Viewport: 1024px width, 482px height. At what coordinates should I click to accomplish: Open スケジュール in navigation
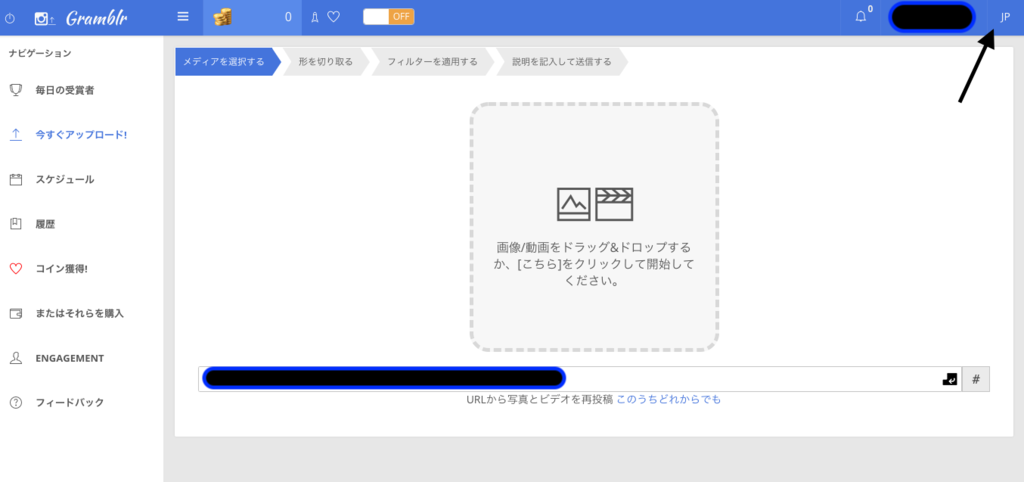pyautogui.click(x=65, y=180)
